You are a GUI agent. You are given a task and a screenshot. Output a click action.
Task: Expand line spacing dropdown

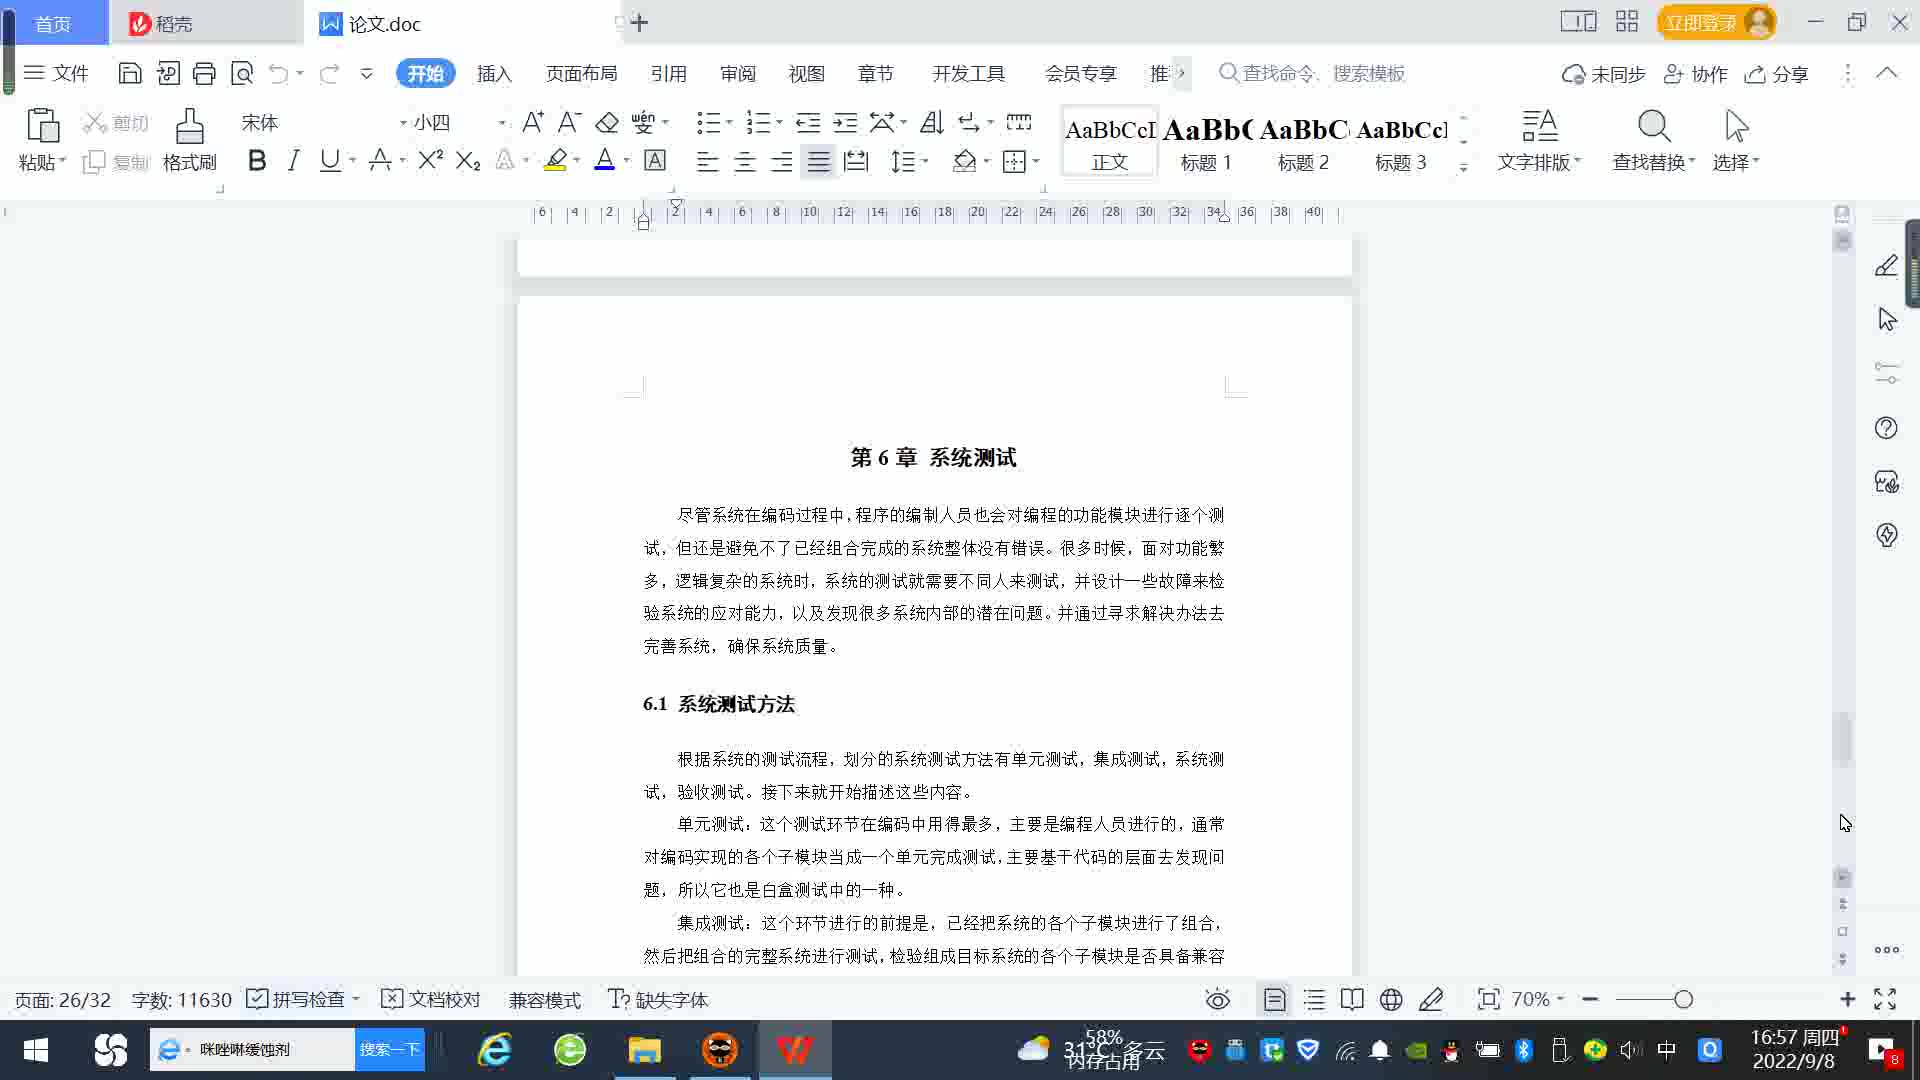click(x=926, y=160)
